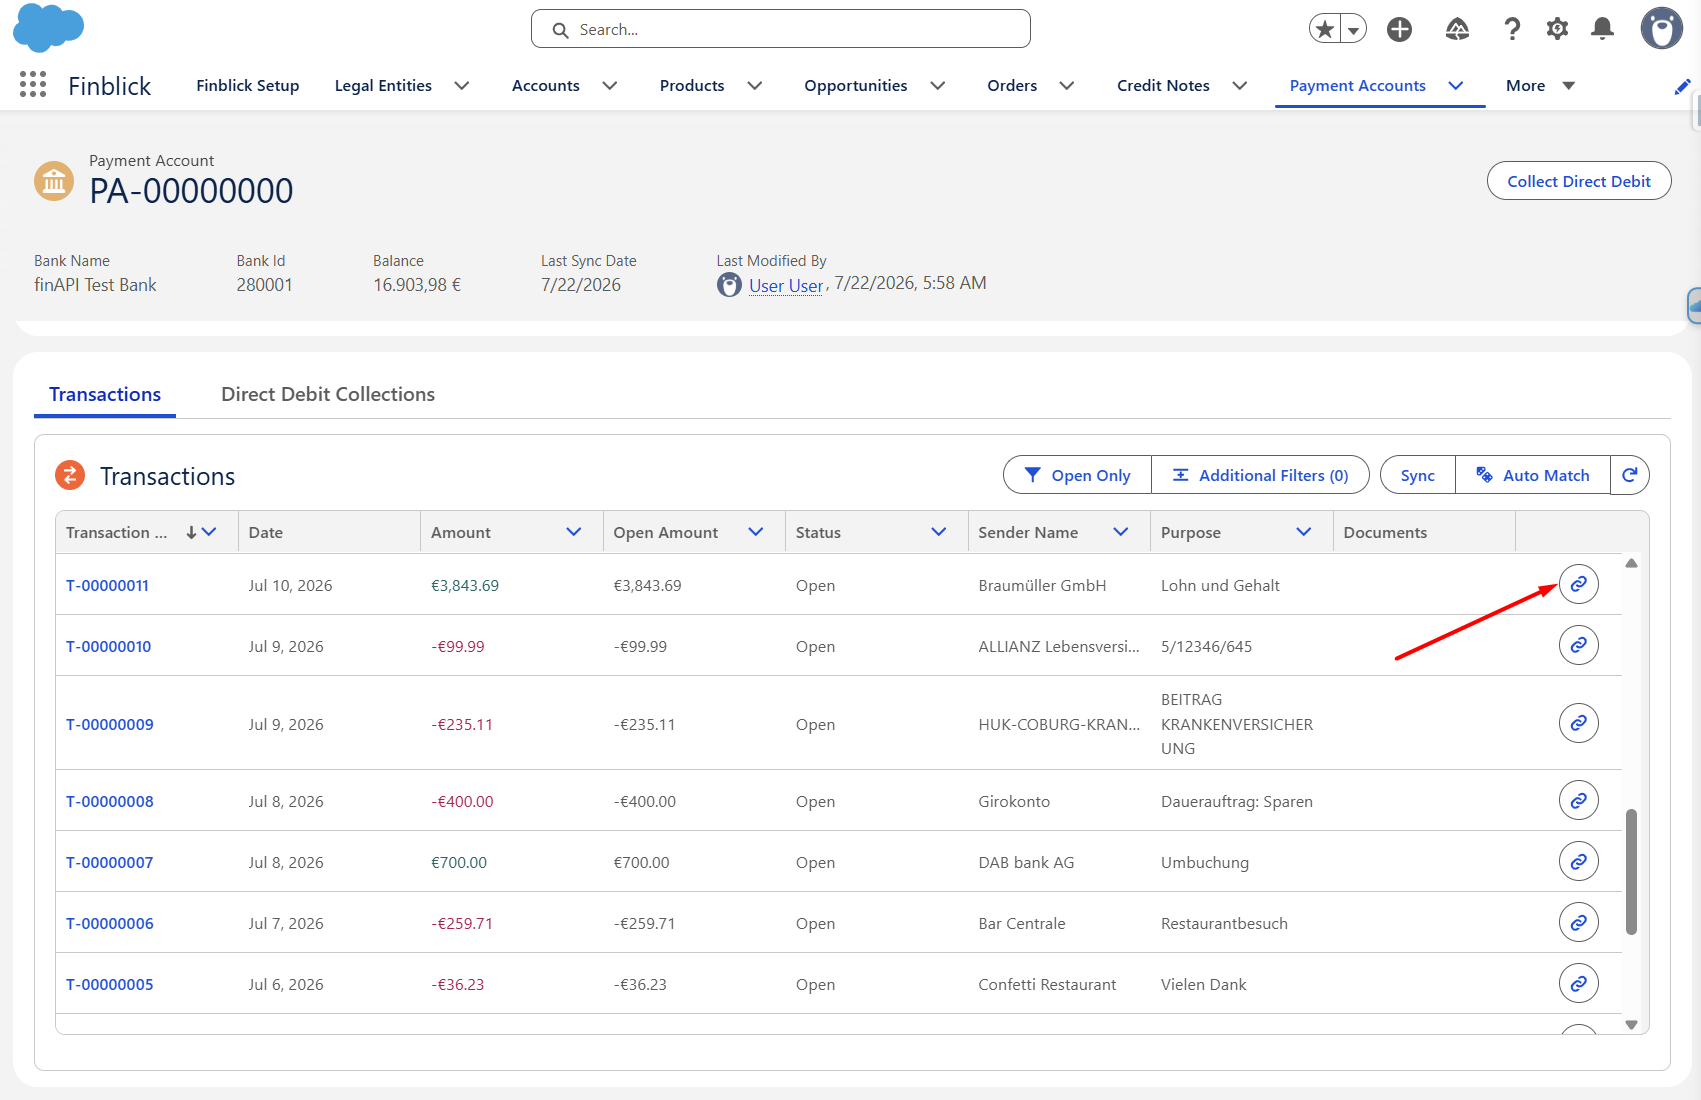Expand the Status column menu
The image size is (1701, 1100).
pyautogui.click(x=939, y=532)
